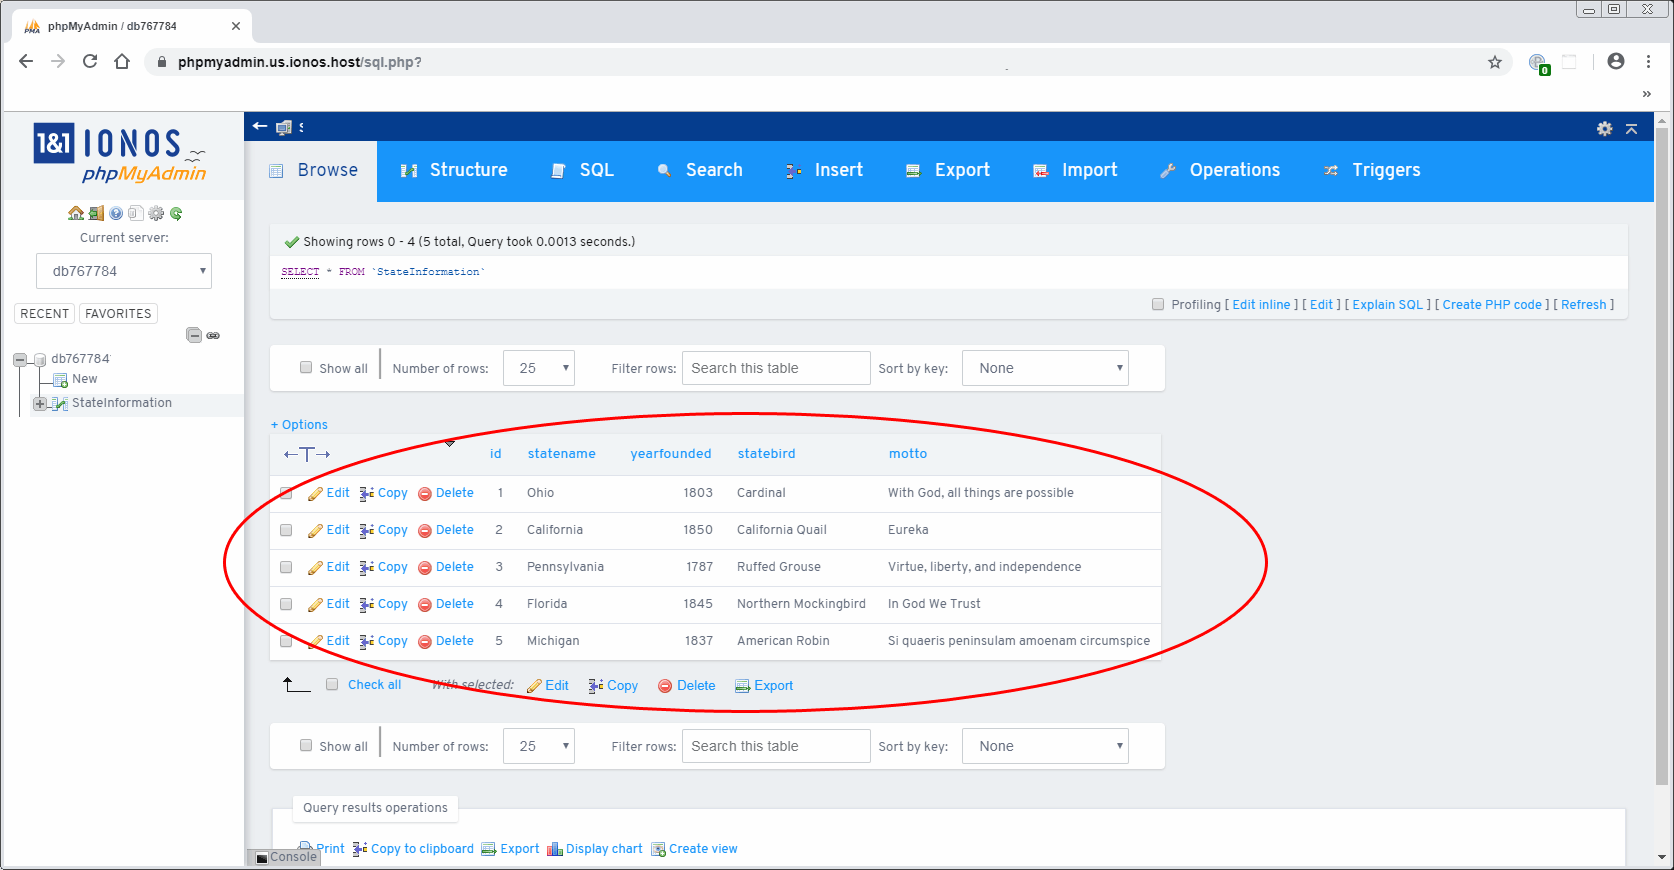Collapse all navigation tree items icon
The image size is (1674, 870).
194,335
